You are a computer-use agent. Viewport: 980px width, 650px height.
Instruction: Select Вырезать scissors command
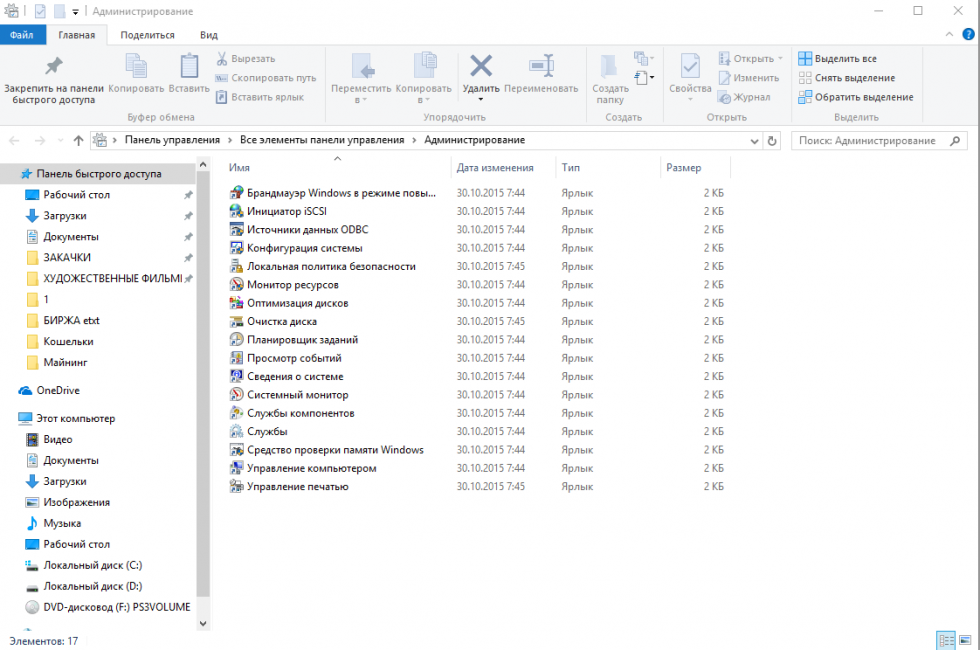click(x=246, y=59)
